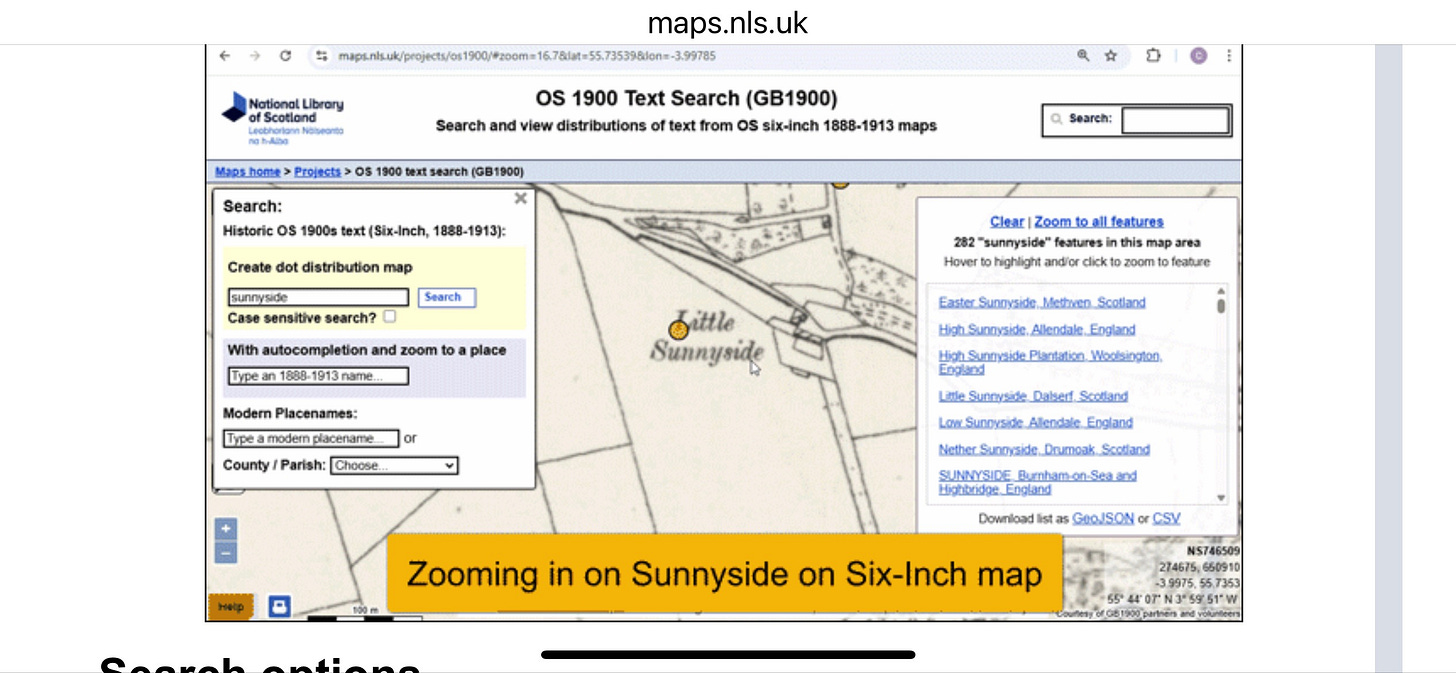Open site information icon in address bar

(322, 56)
